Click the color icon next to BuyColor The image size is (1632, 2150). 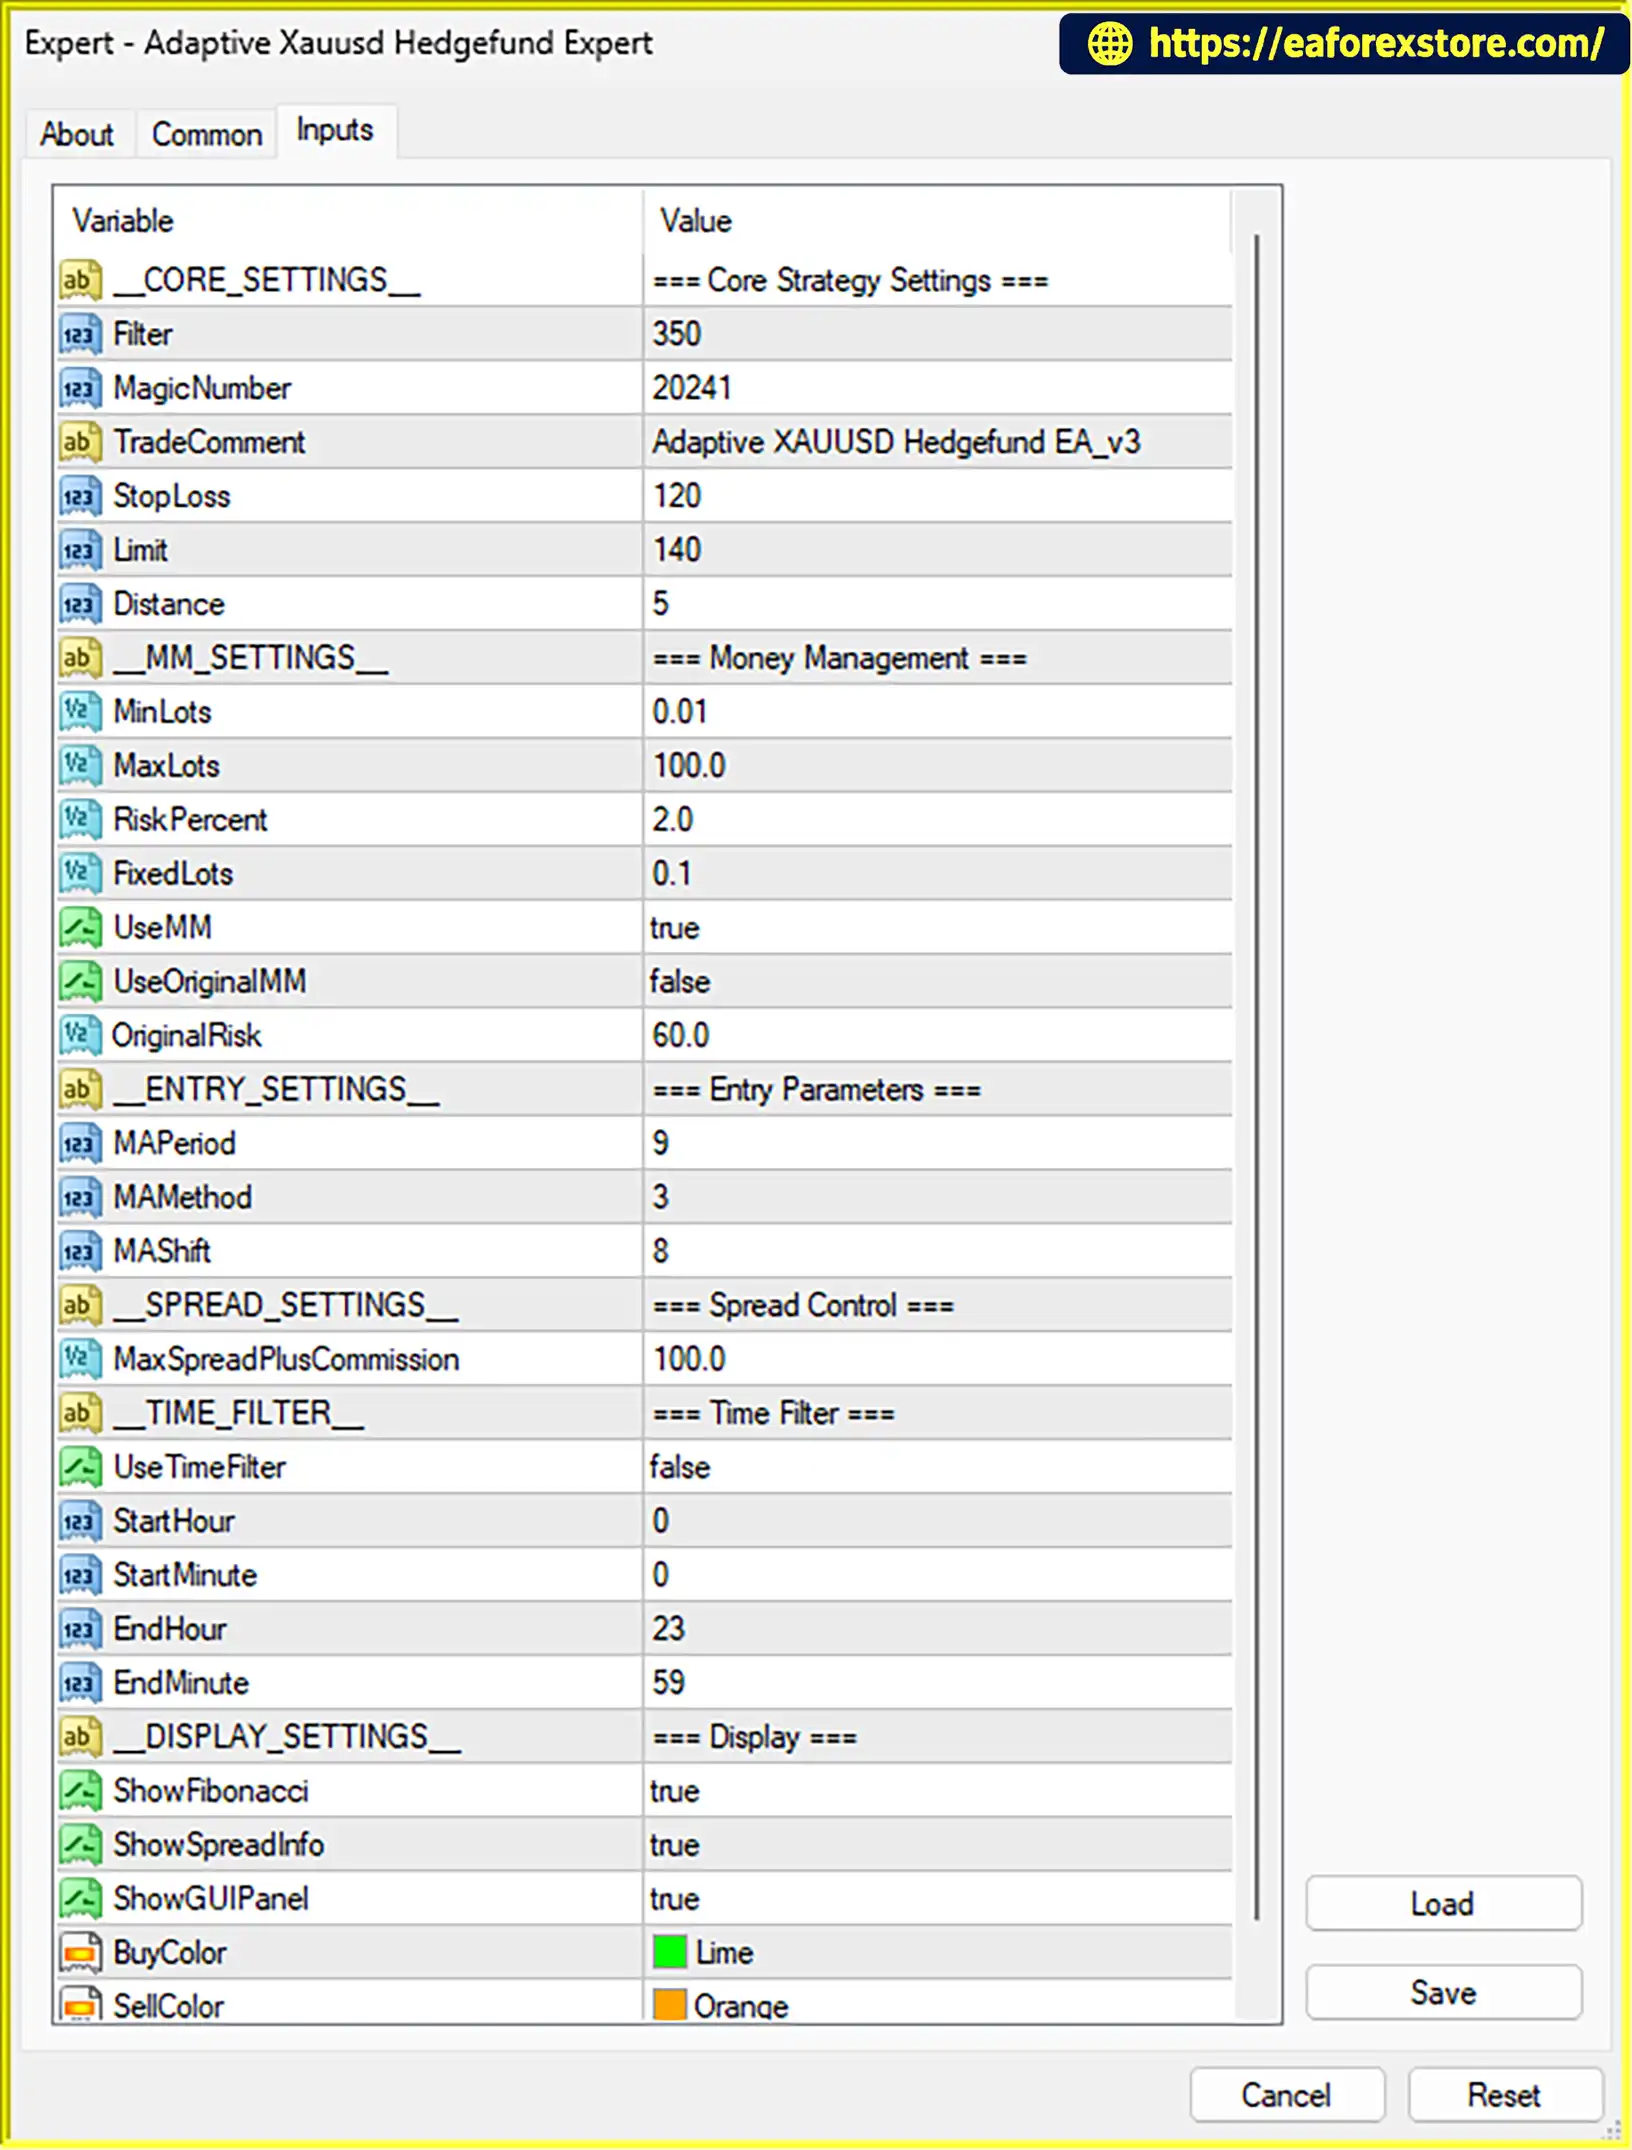(80, 1954)
